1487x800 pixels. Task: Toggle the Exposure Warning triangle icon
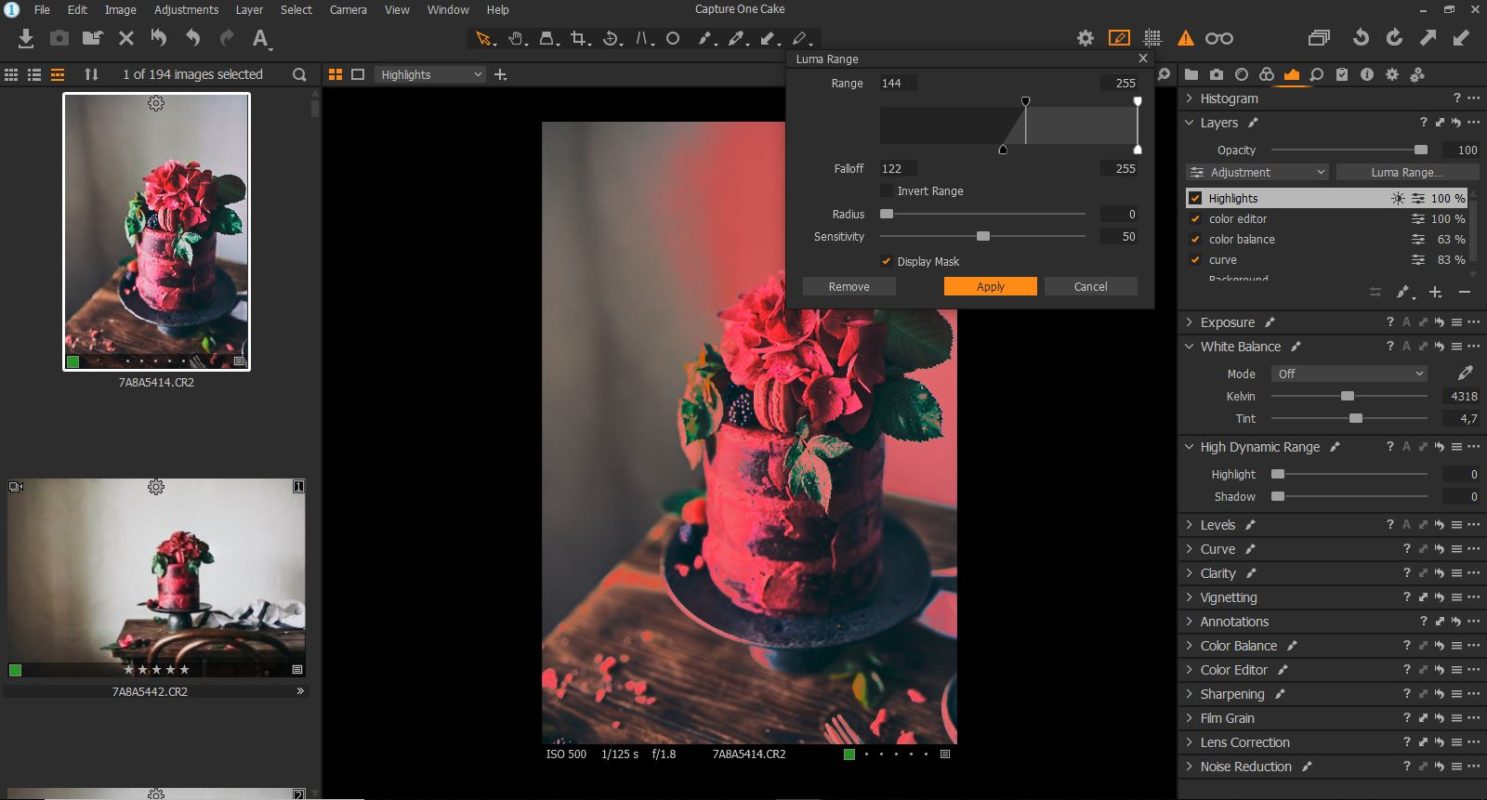click(x=1184, y=38)
